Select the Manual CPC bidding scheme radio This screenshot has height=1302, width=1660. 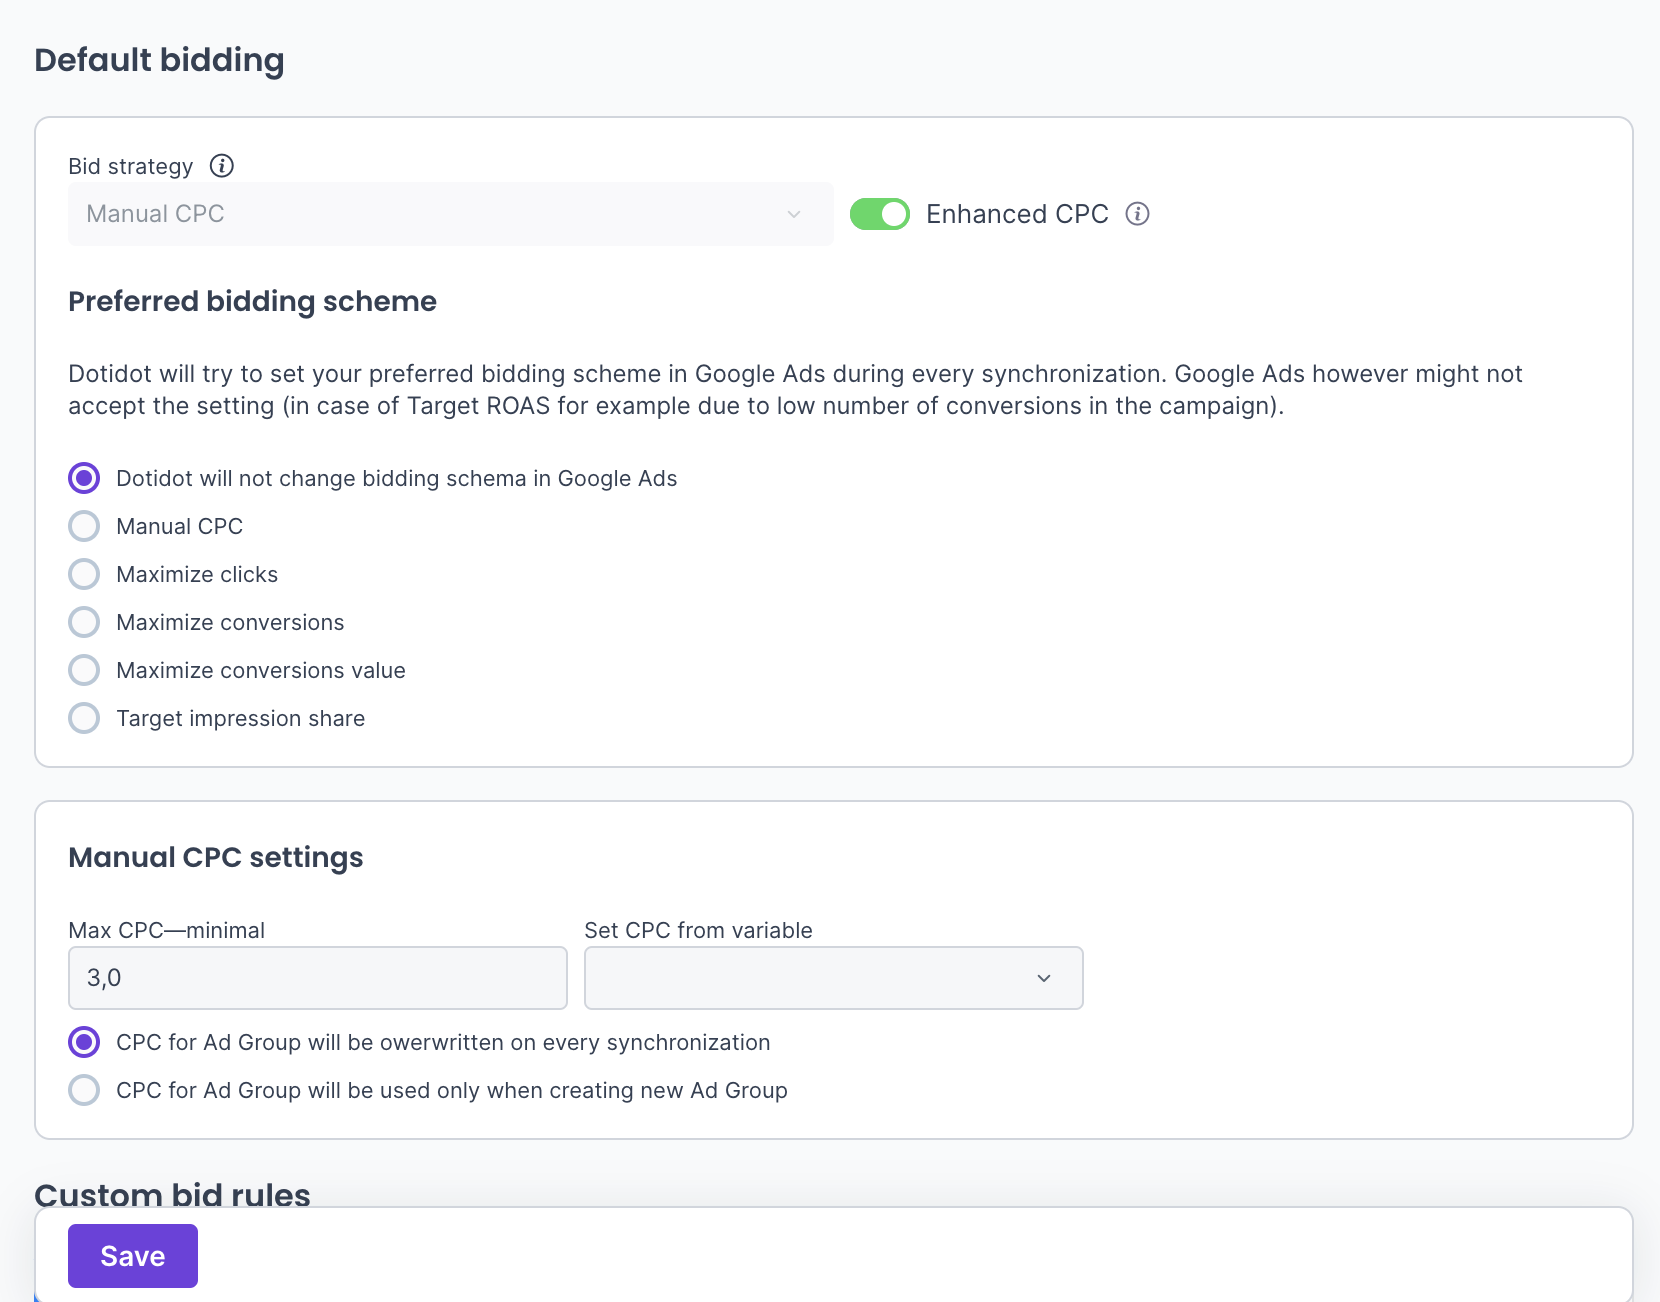(84, 526)
